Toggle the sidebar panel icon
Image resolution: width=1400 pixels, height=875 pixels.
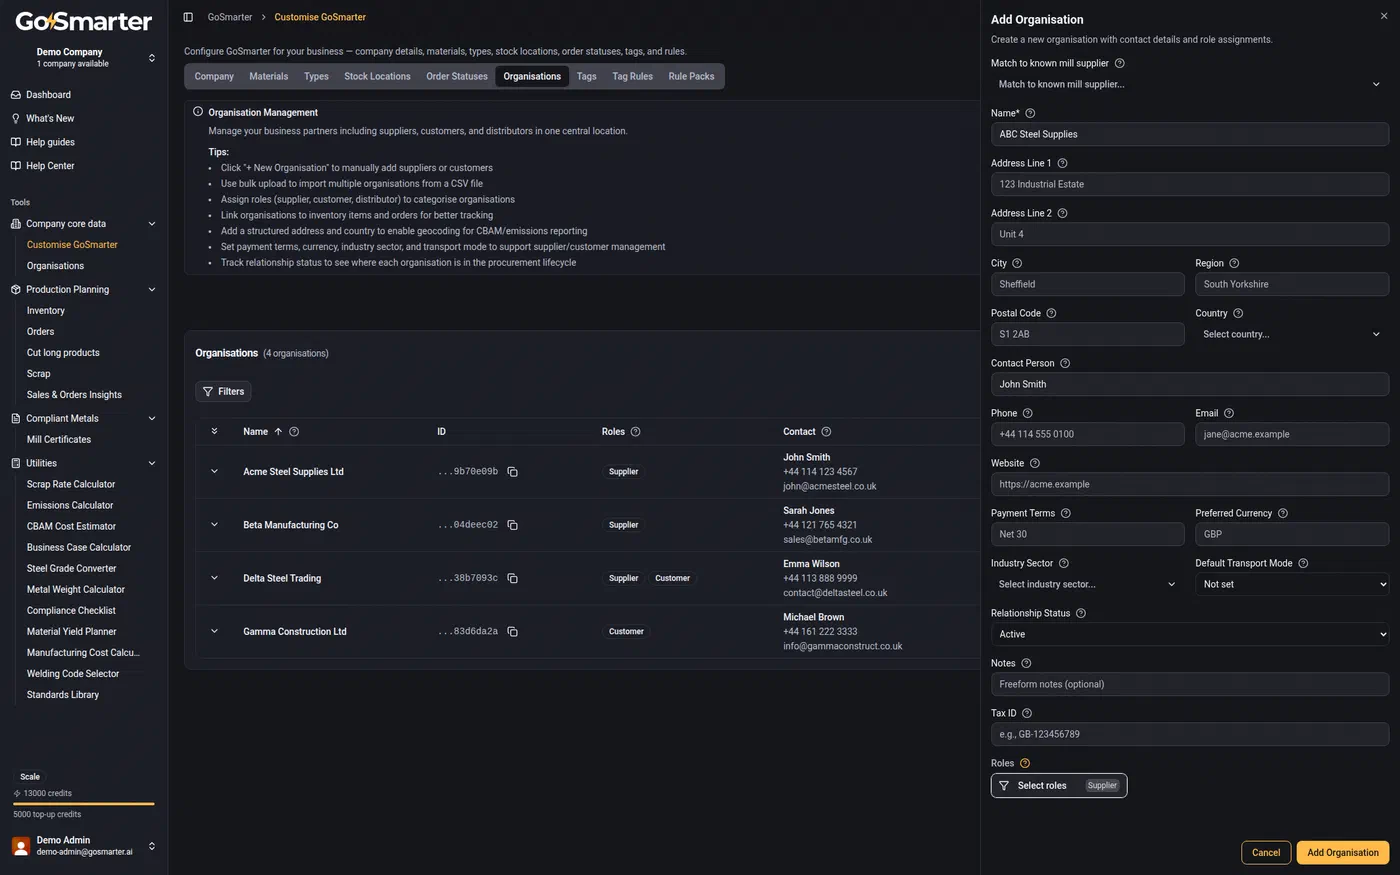pos(188,17)
